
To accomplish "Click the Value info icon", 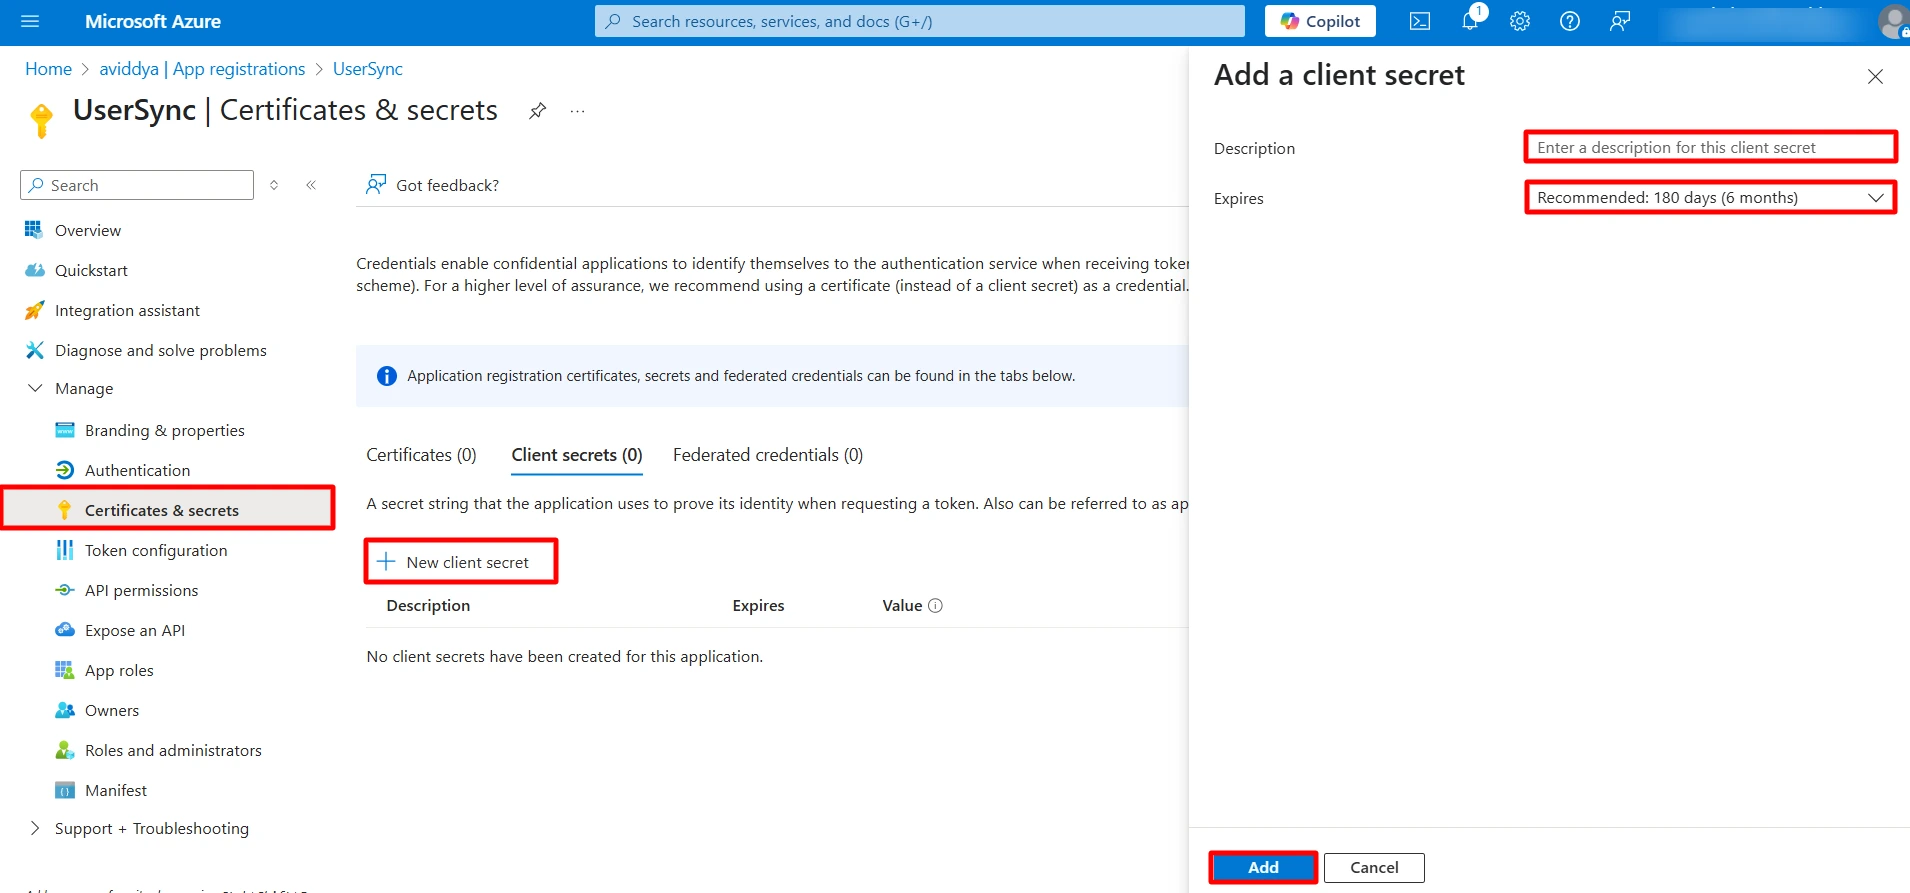I will click(x=936, y=605).
